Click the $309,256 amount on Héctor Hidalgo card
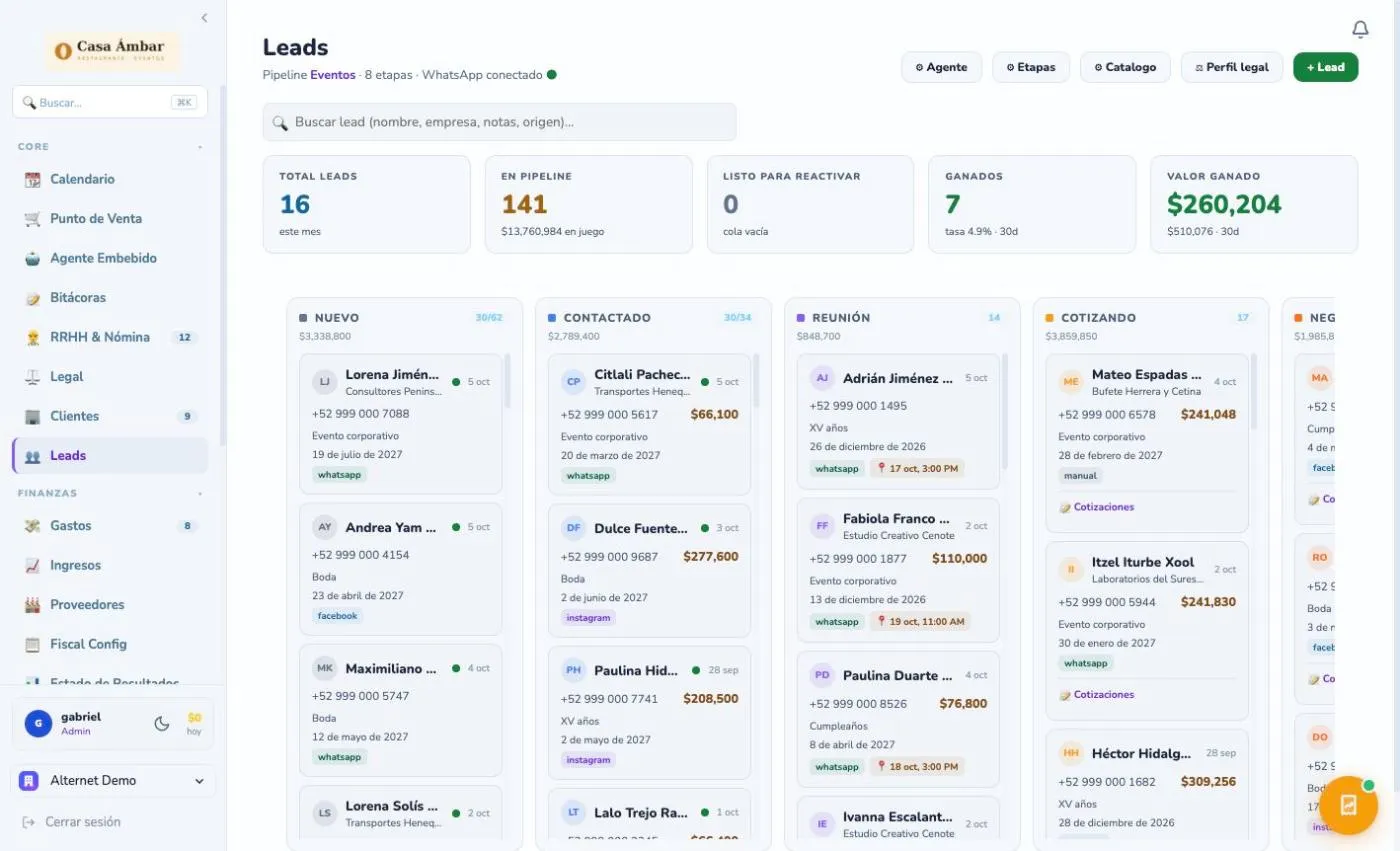Screen dimensions: 1400x851 (x=1208, y=782)
